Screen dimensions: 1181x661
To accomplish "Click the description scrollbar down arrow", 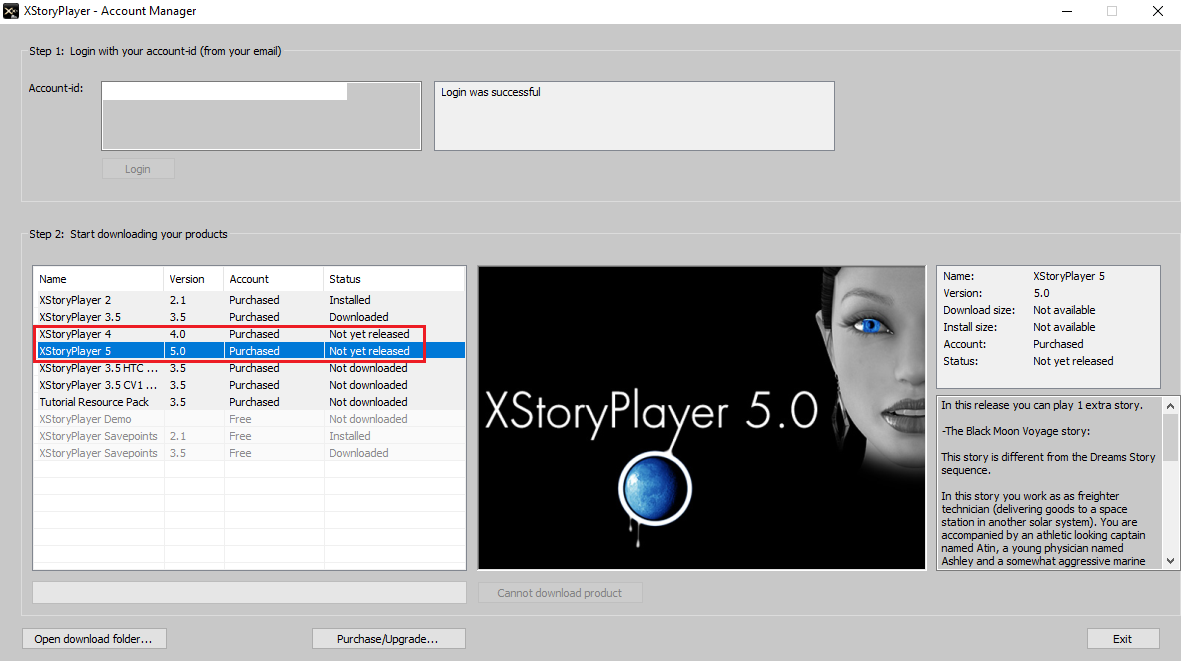I will [1170, 561].
